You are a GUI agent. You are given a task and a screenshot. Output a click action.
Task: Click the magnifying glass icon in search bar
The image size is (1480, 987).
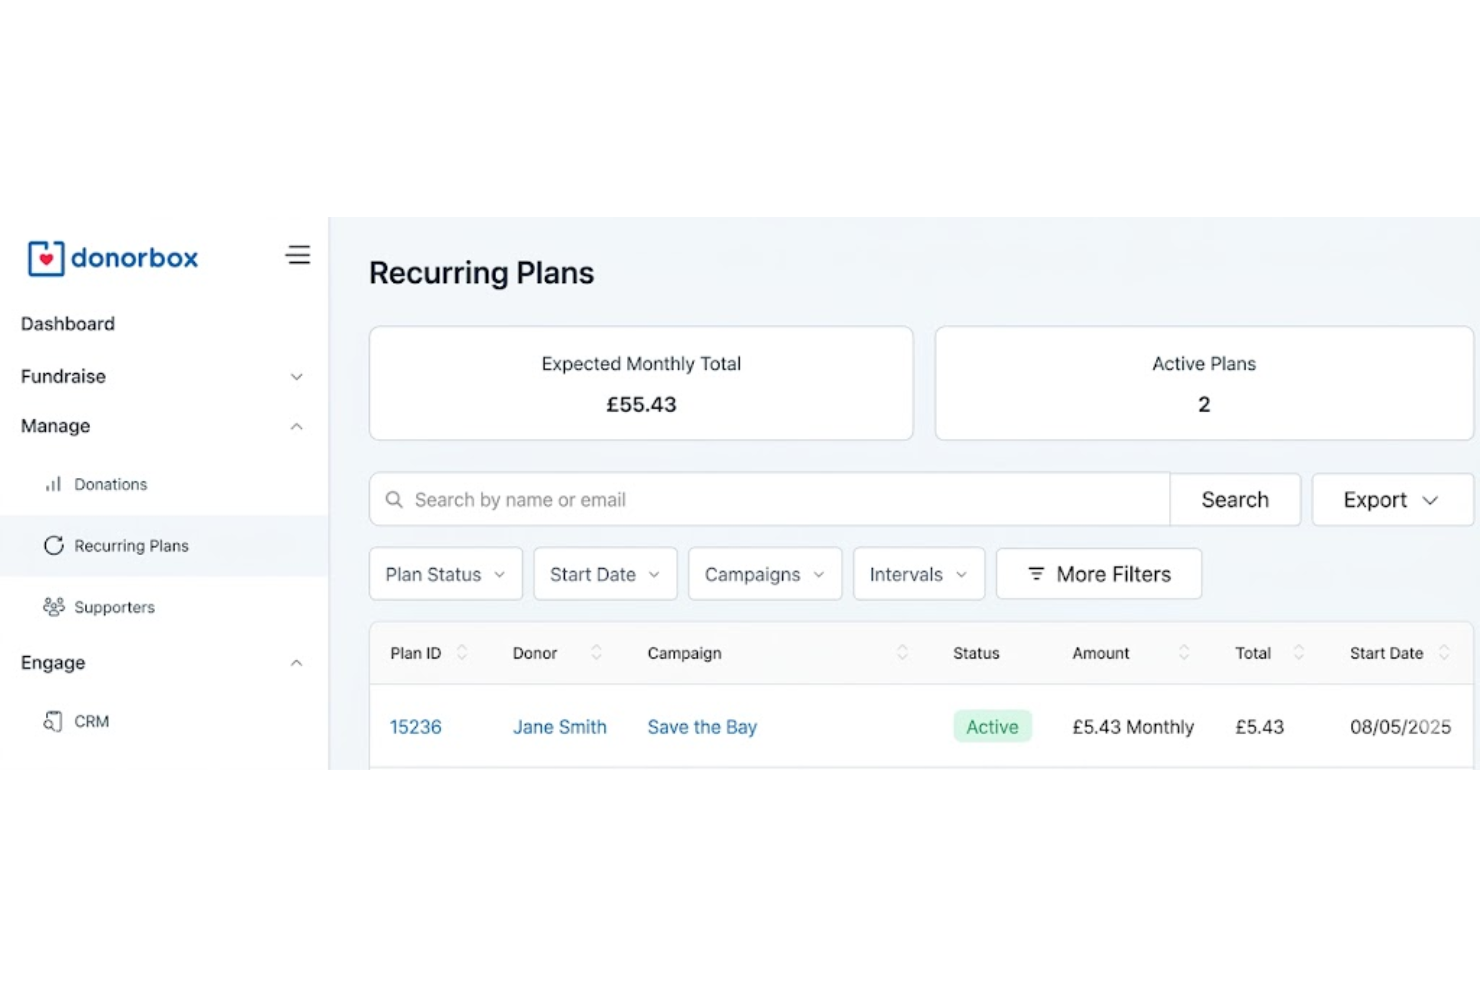tap(394, 499)
